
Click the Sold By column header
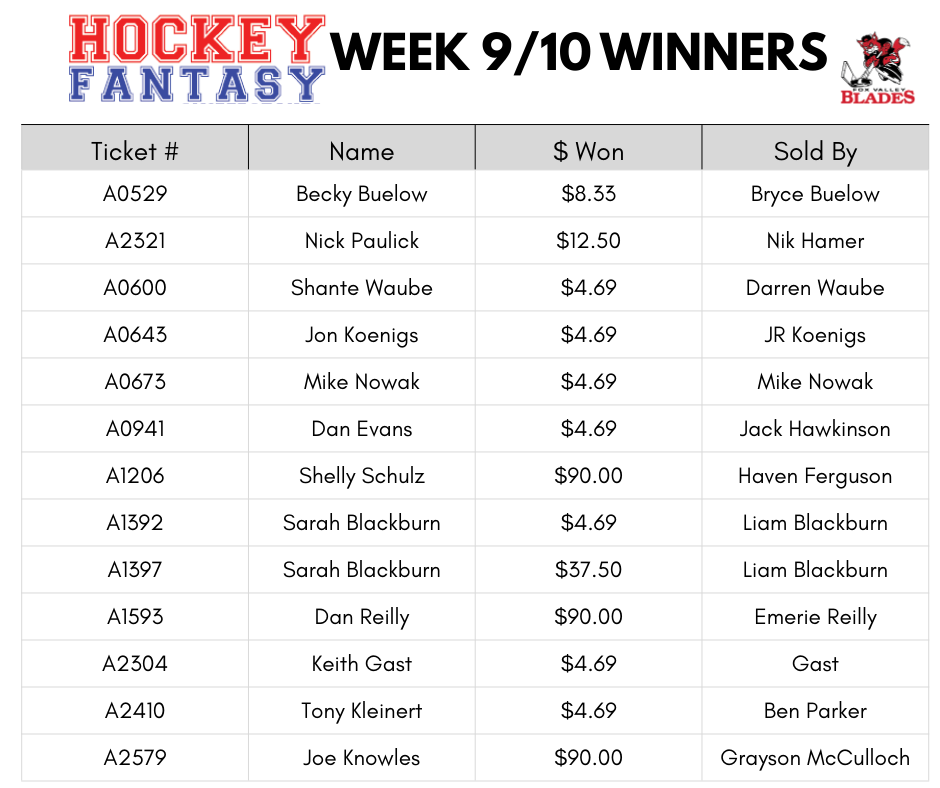click(x=815, y=151)
